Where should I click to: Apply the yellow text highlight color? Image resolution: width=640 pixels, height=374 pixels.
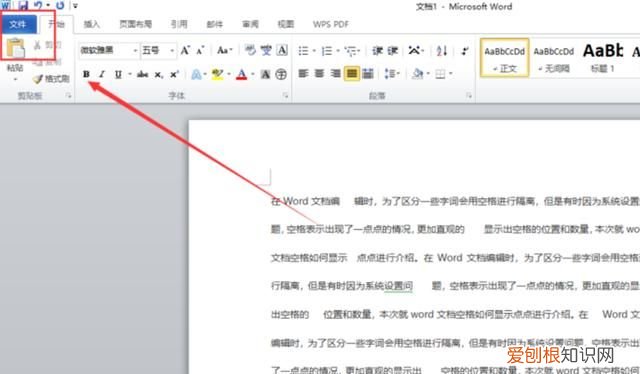coord(218,74)
